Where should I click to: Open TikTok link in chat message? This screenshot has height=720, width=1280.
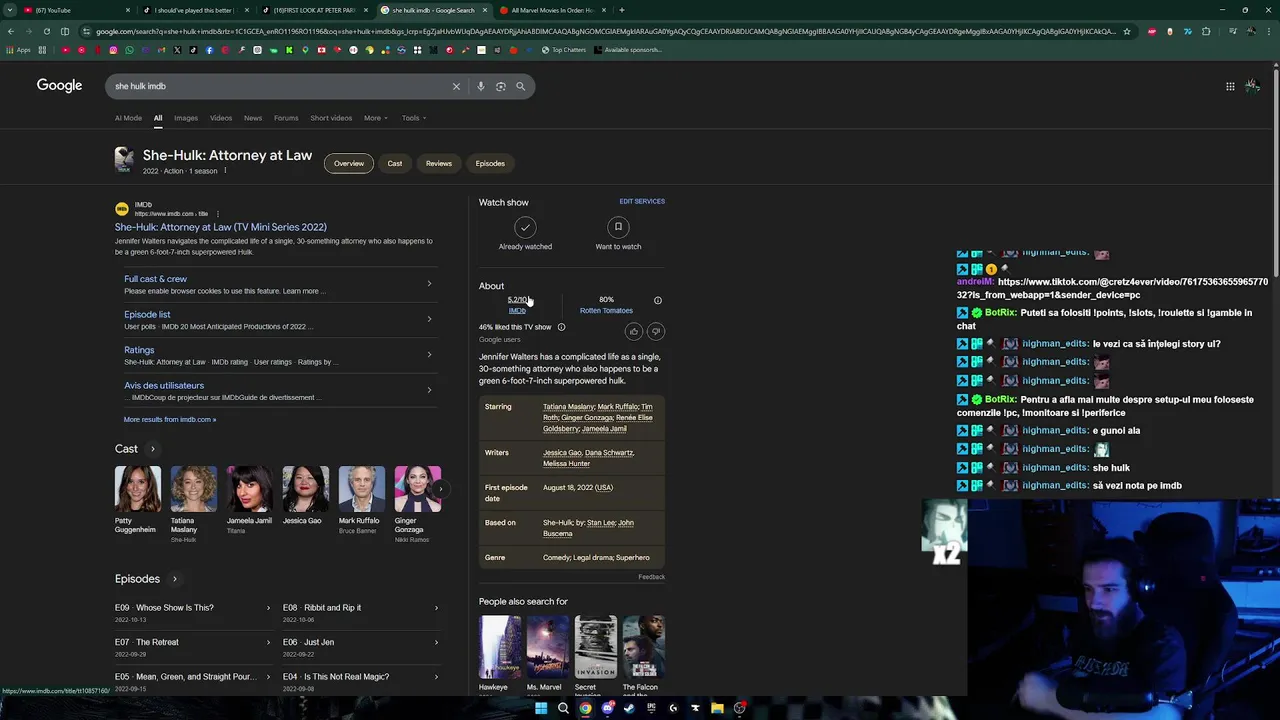click(x=1112, y=289)
